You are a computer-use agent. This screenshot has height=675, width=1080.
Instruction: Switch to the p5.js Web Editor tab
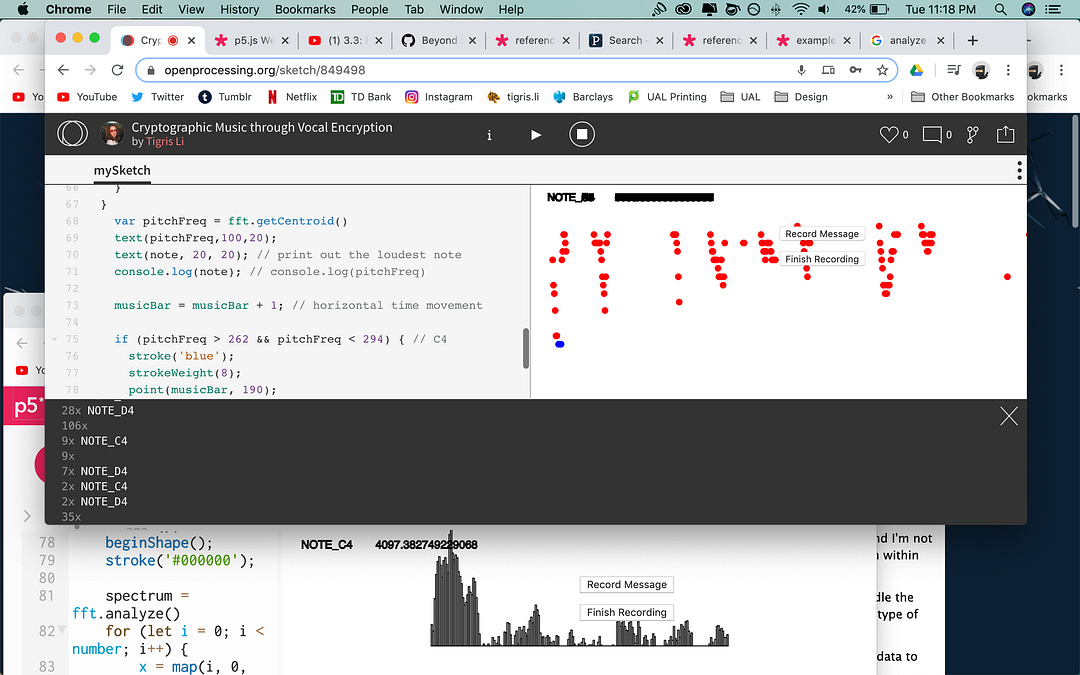252,40
